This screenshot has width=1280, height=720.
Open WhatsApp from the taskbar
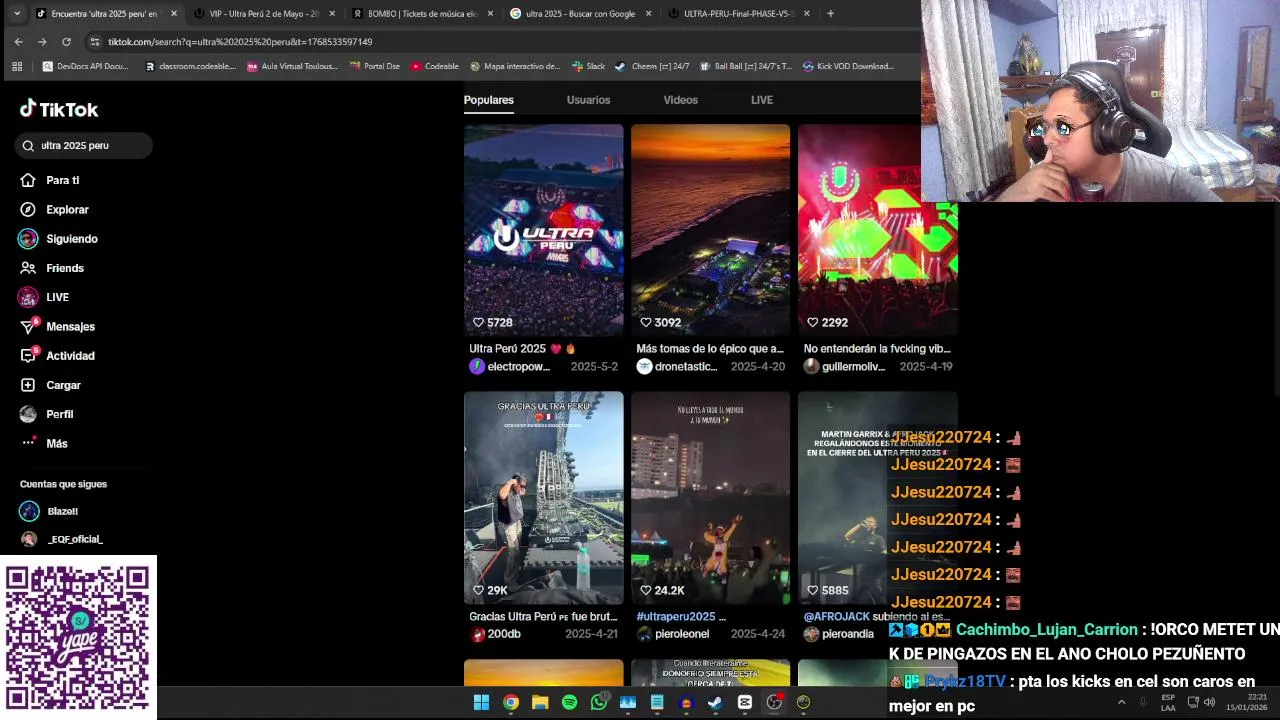599,703
